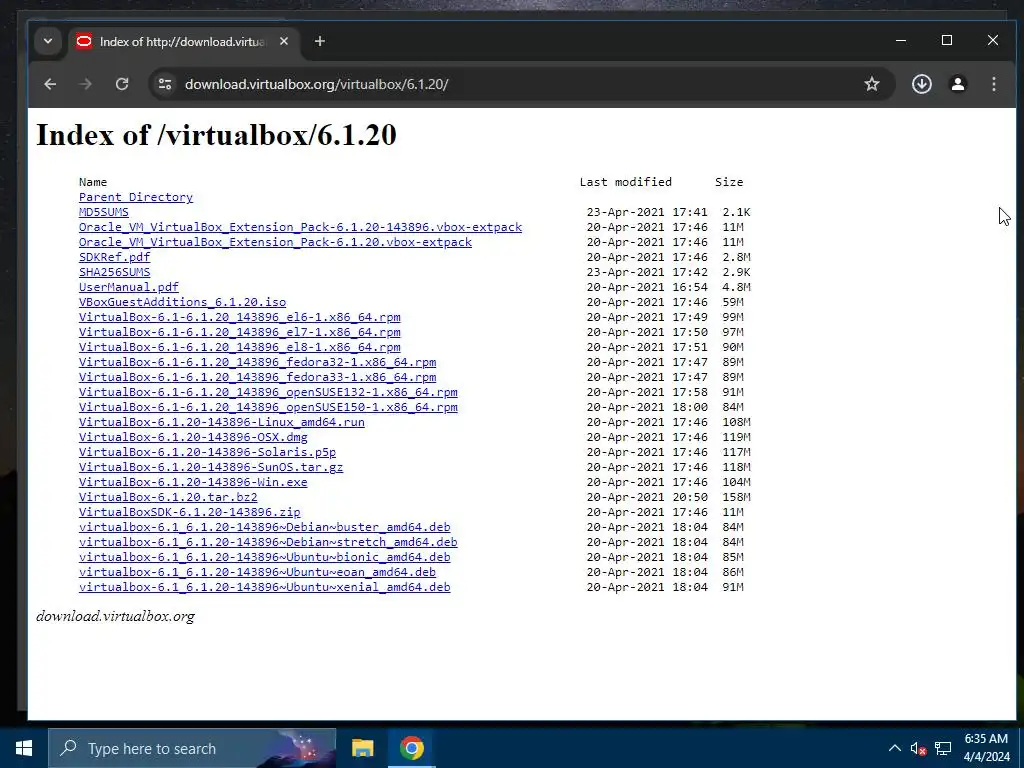The height and width of the screenshot is (768, 1024).
Task: Download the fedora33-1.x86_64.rpm package
Action: click(257, 377)
